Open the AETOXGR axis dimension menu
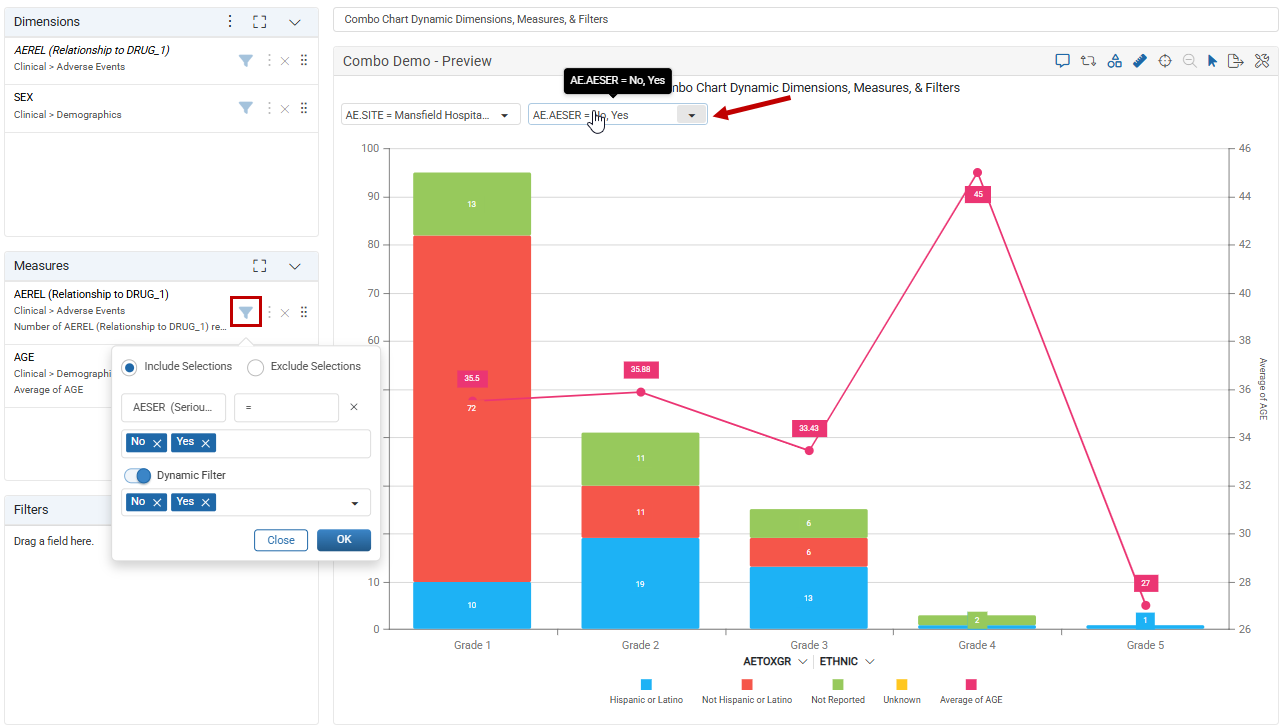1284x728 pixels. coord(775,662)
